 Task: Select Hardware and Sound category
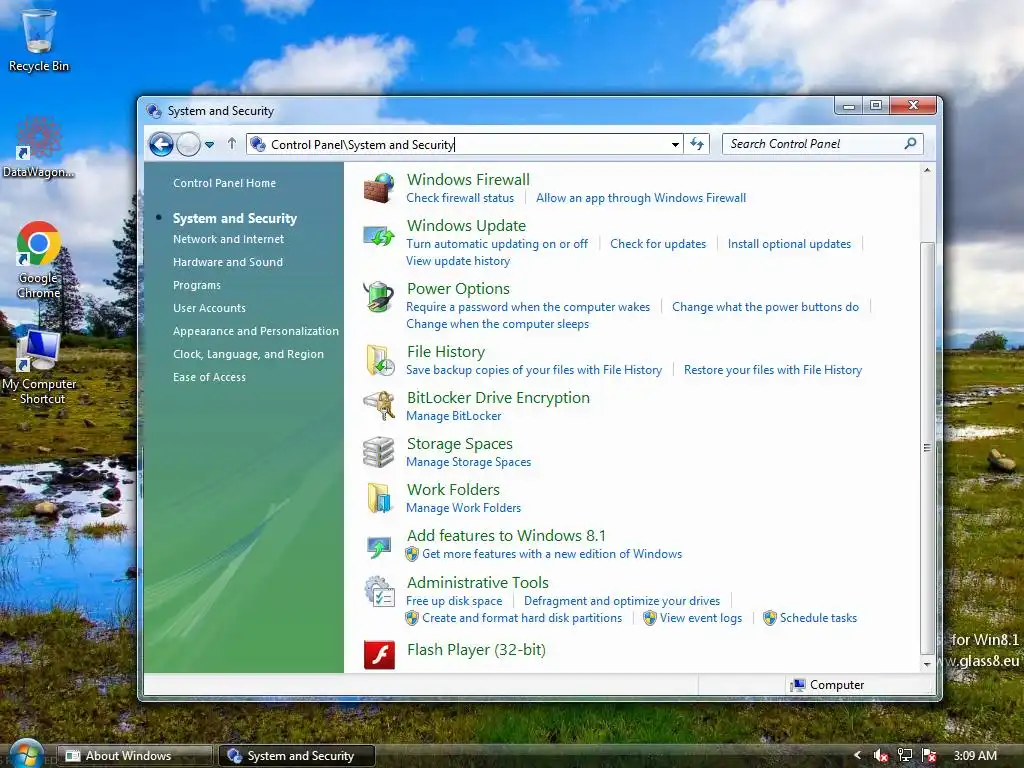(x=228, y=262)
